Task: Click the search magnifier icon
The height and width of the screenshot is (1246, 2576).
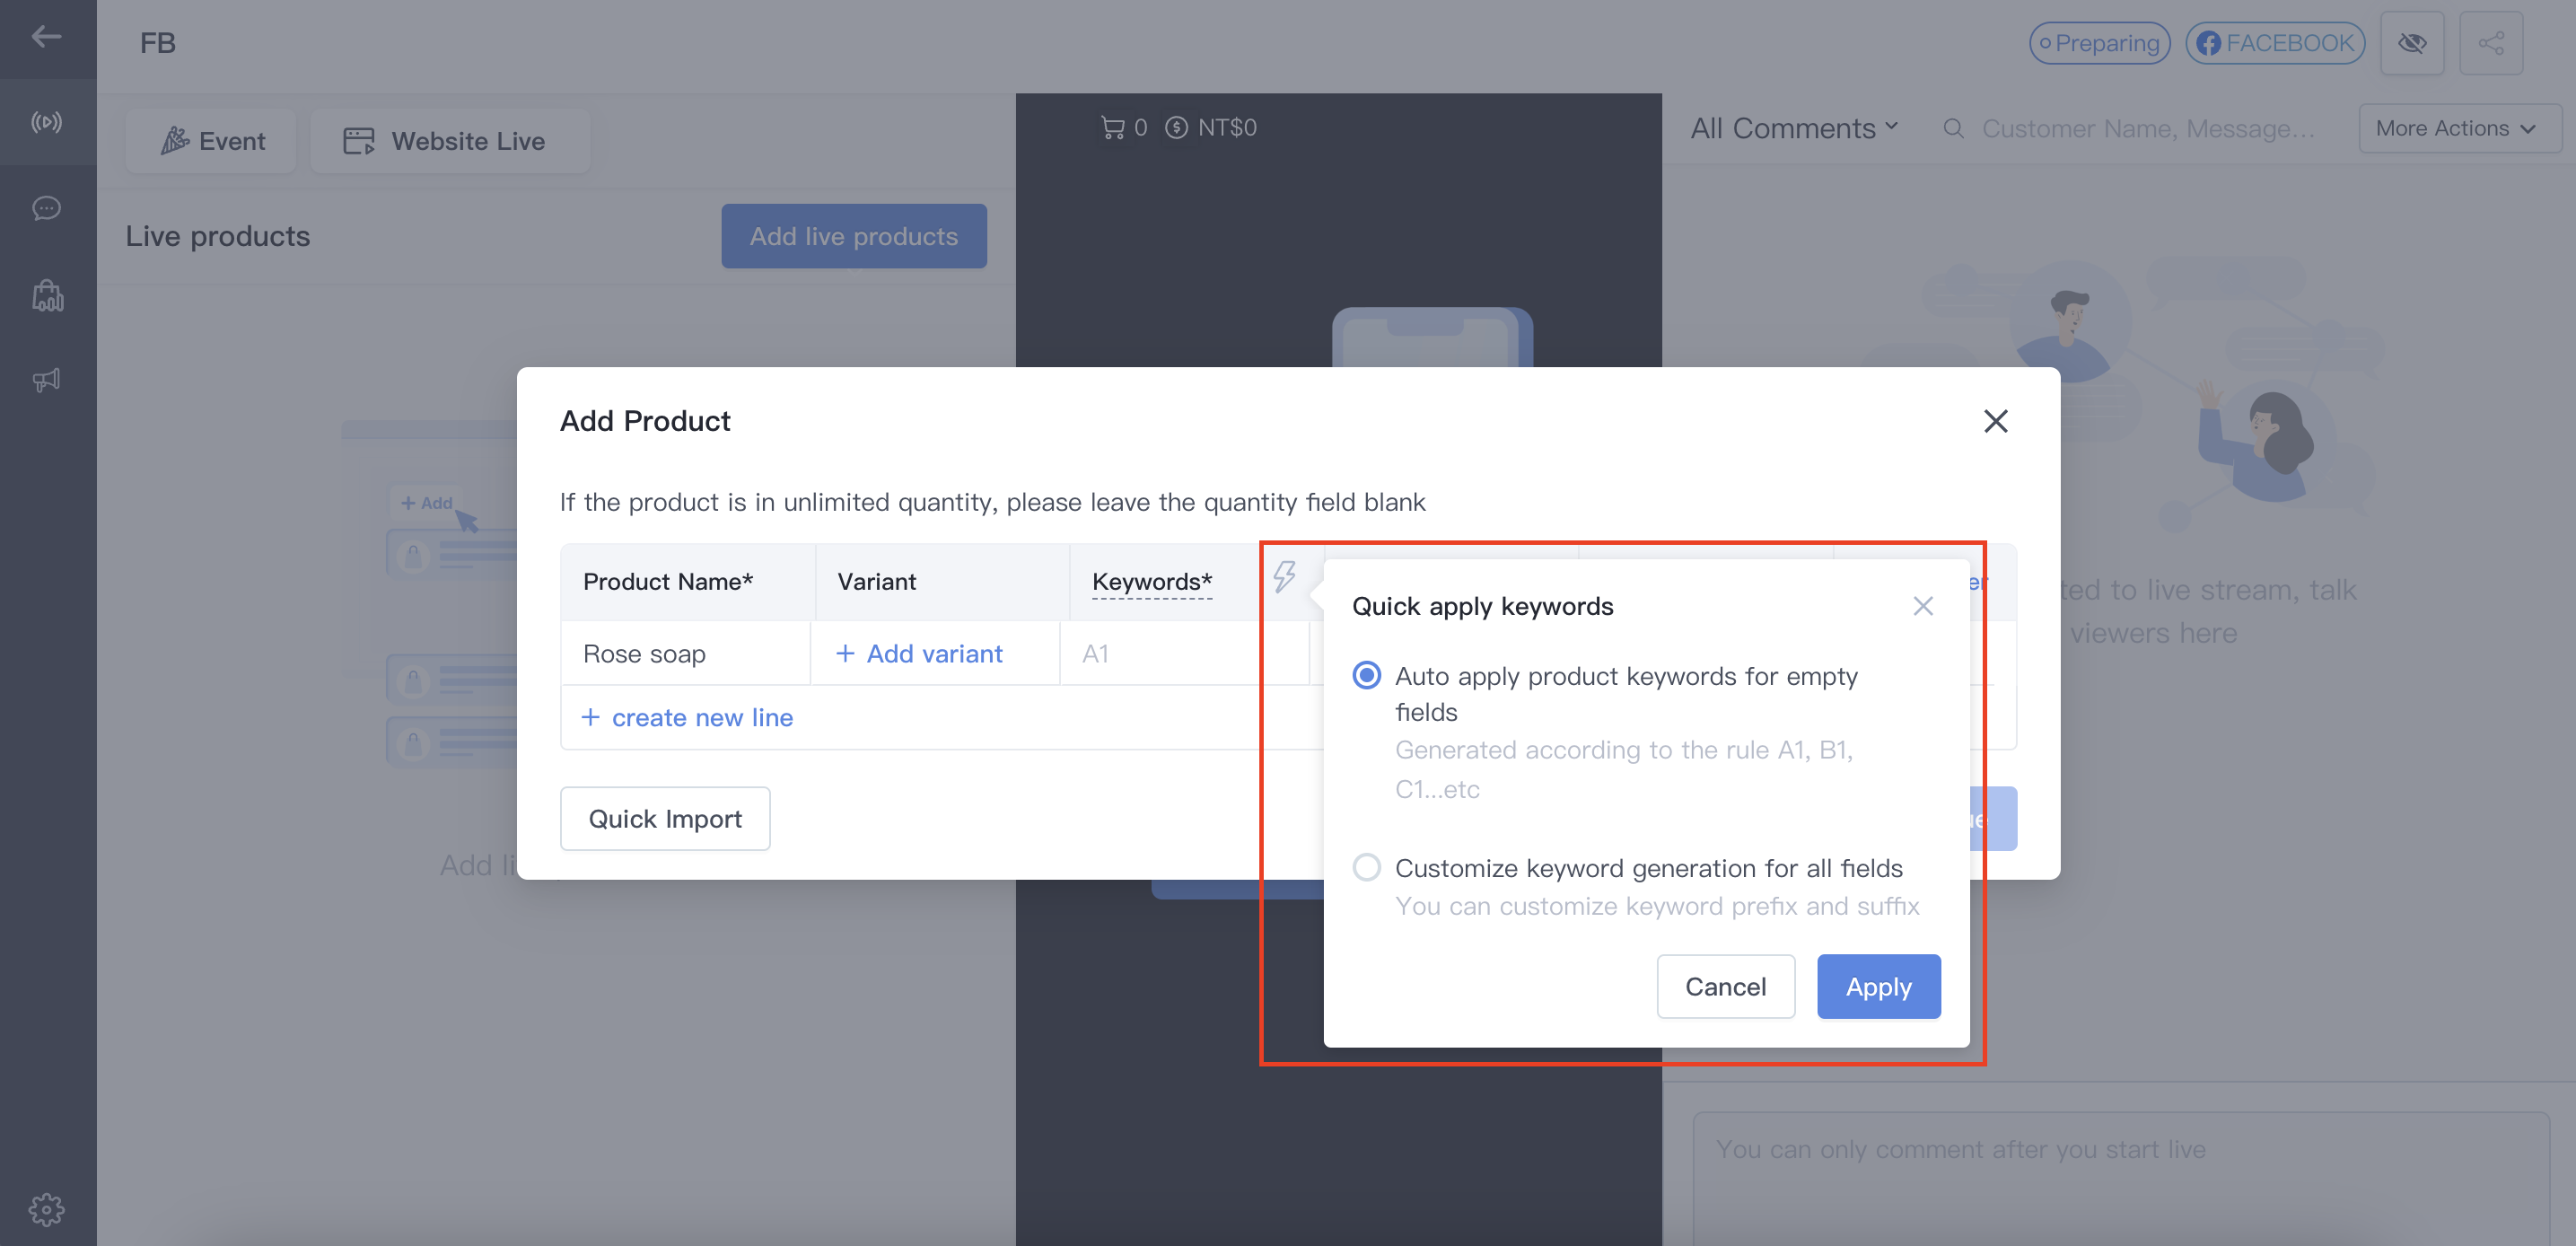Action: point(1953,128)
